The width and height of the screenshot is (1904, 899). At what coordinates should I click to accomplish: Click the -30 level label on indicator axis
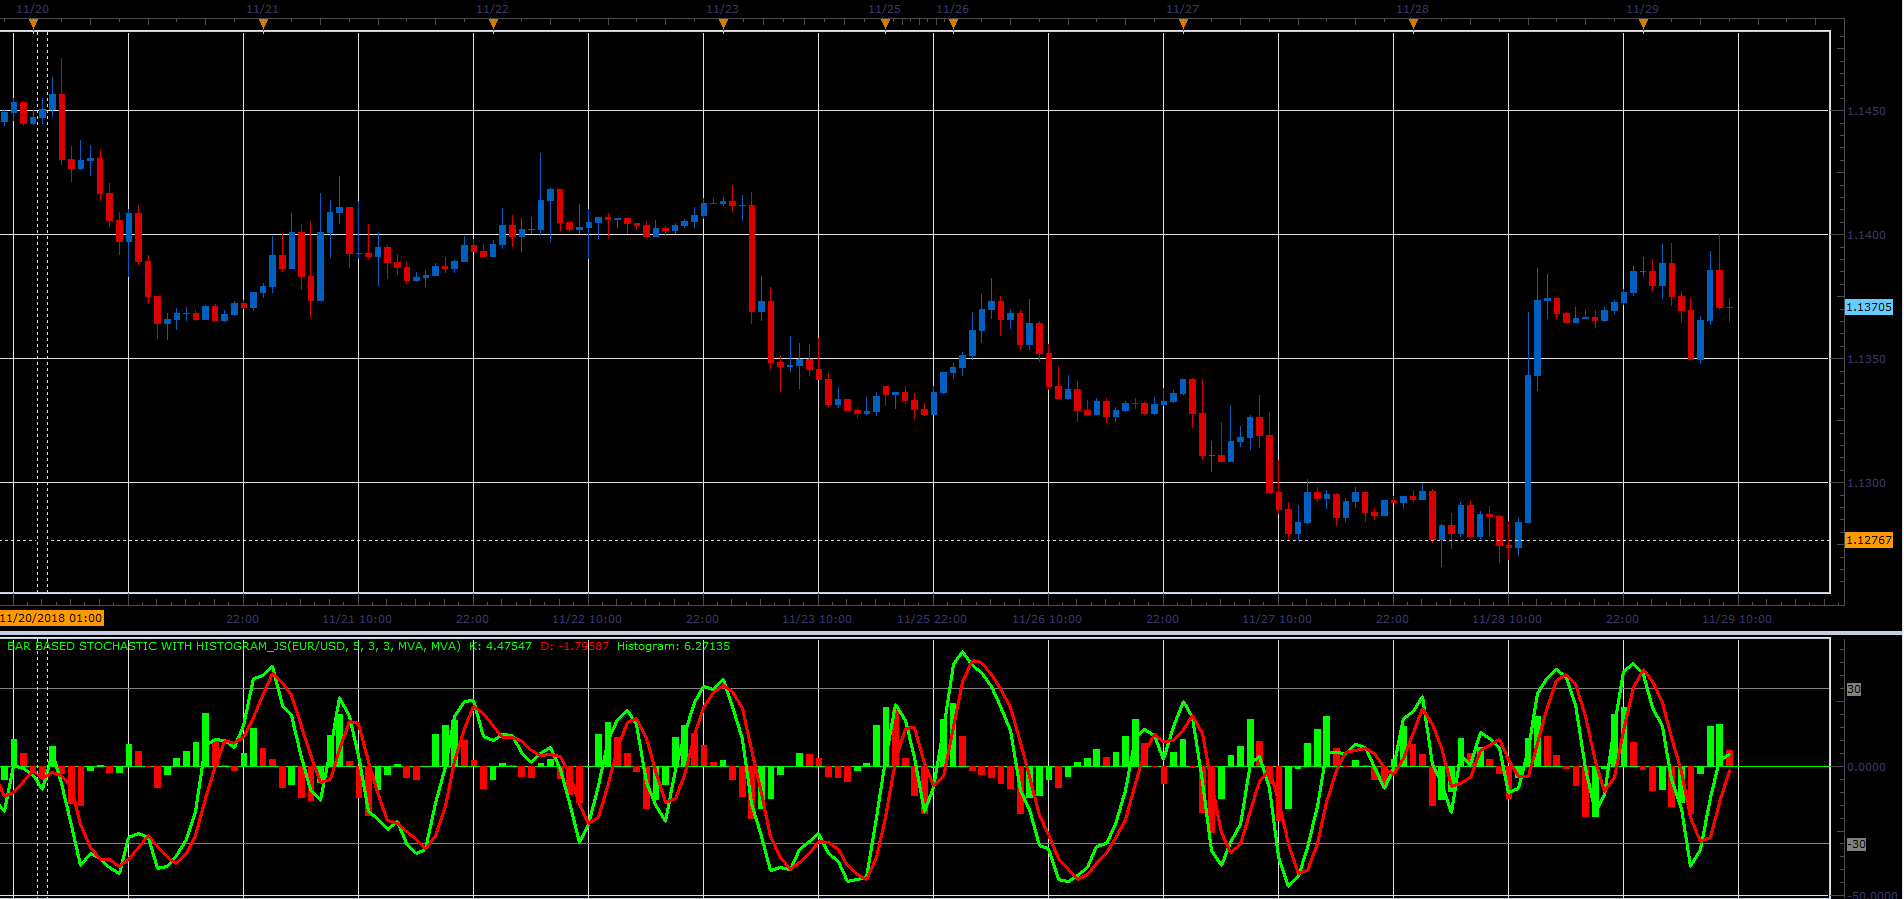pyautogui.click(x=1856, y=844)
